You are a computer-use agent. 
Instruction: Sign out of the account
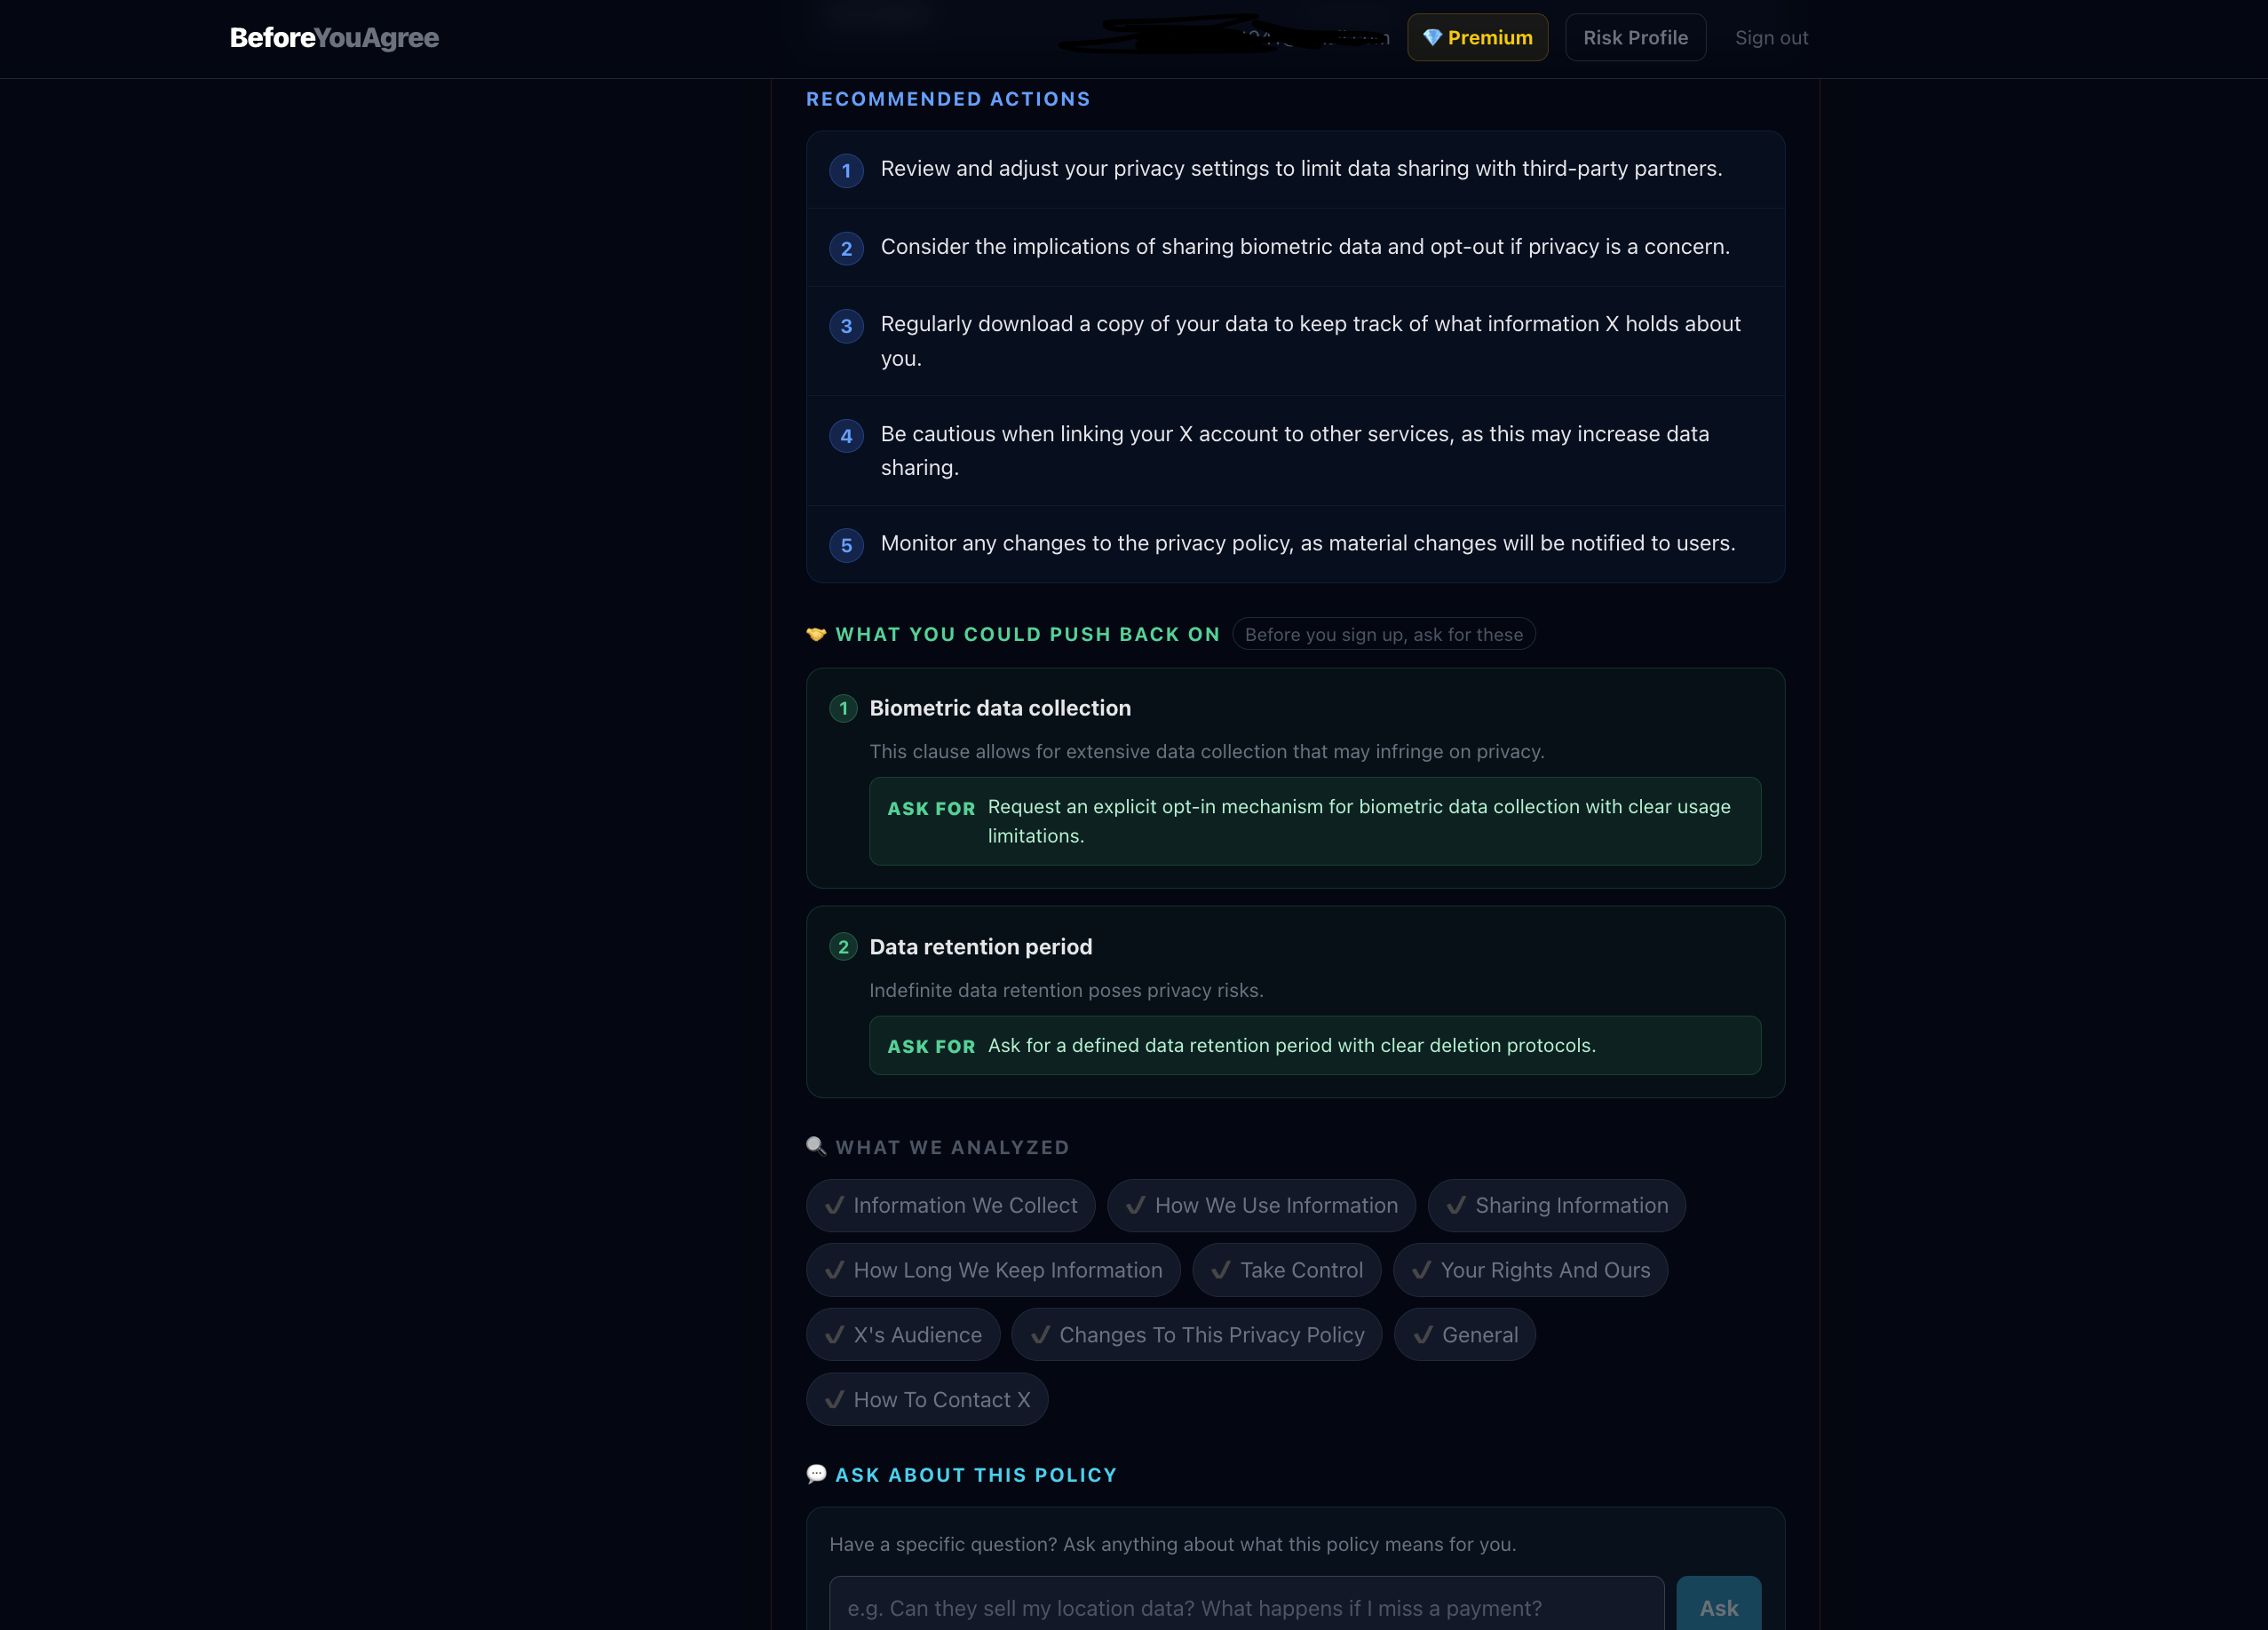(1771, 38)
